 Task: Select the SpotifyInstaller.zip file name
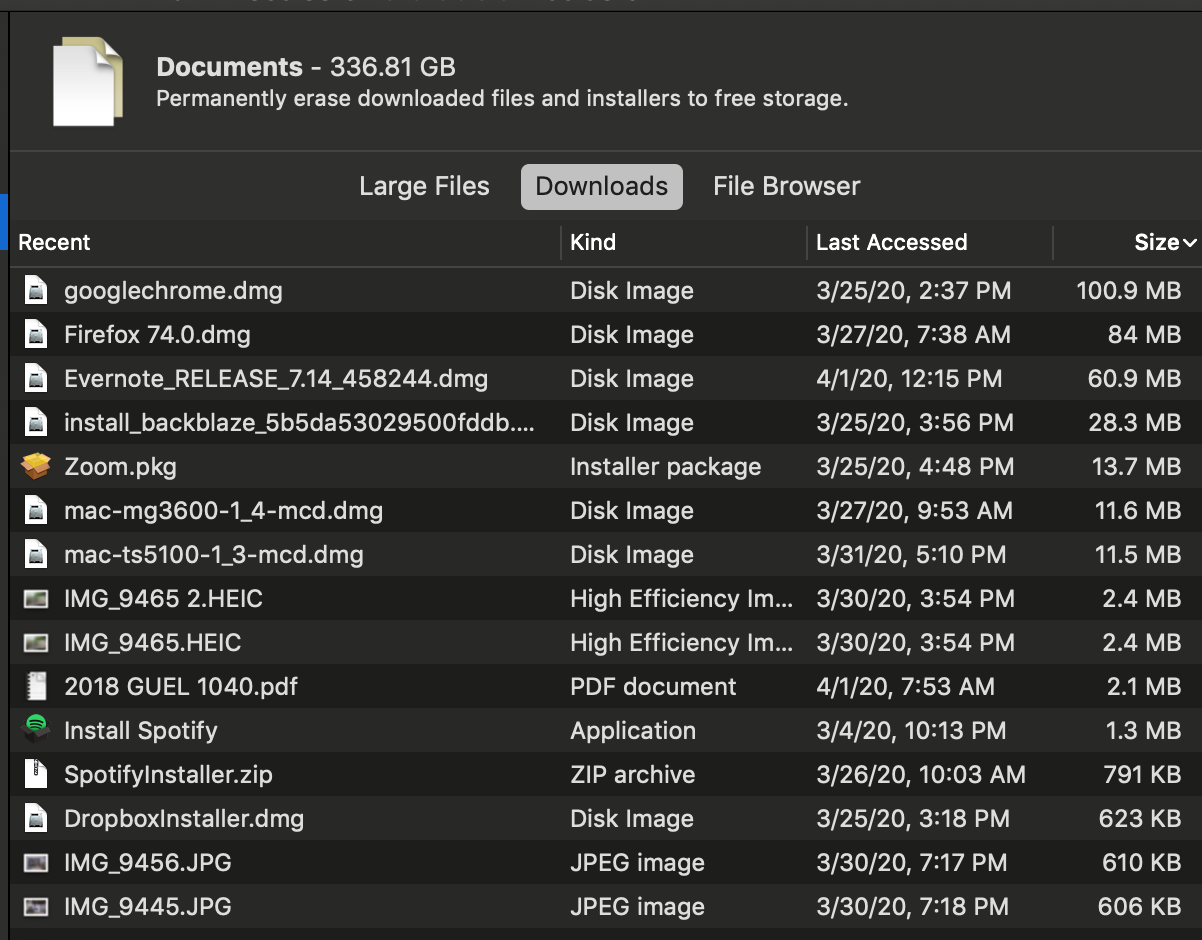(x=168, y=775)
